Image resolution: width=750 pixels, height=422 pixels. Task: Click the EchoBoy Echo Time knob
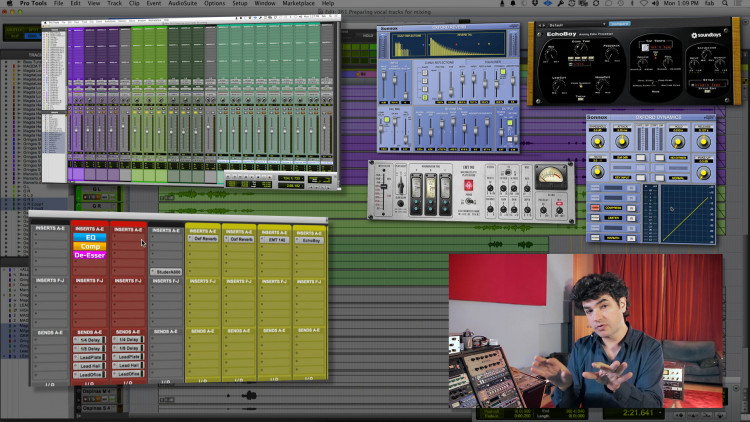581,48
